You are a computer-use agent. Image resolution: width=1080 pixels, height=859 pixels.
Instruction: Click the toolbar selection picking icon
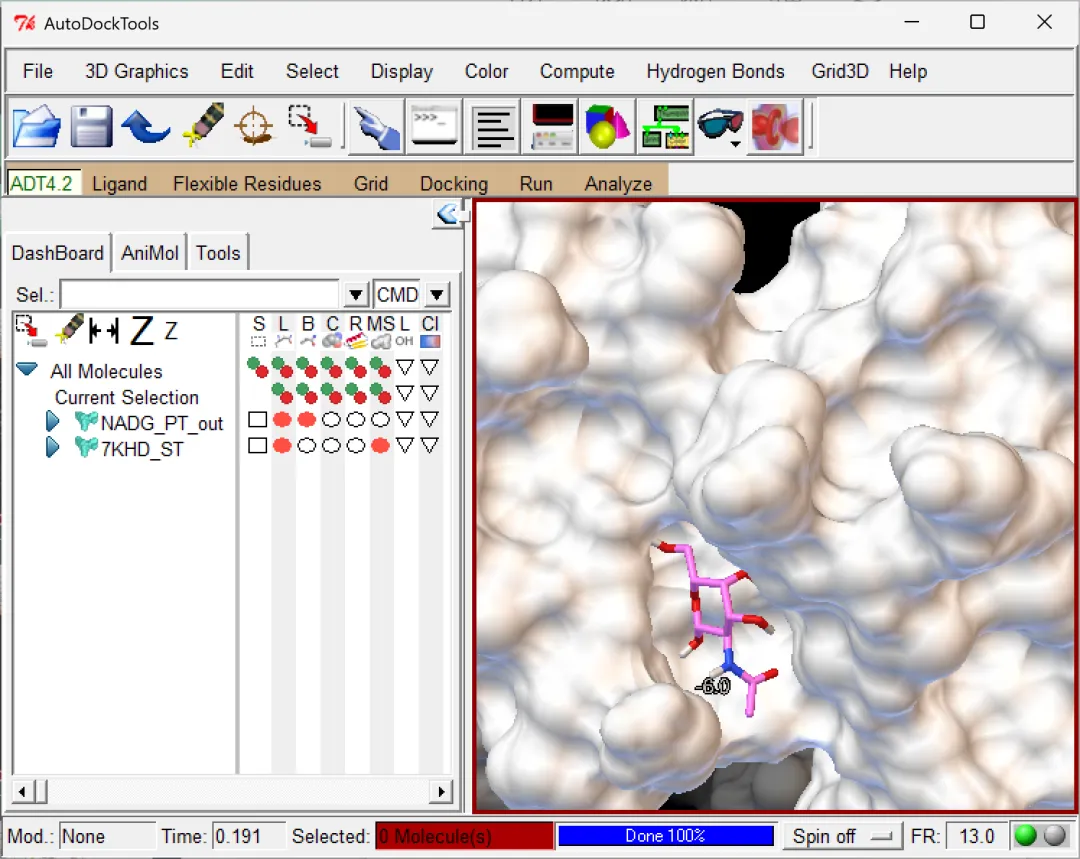click(309, 126)
